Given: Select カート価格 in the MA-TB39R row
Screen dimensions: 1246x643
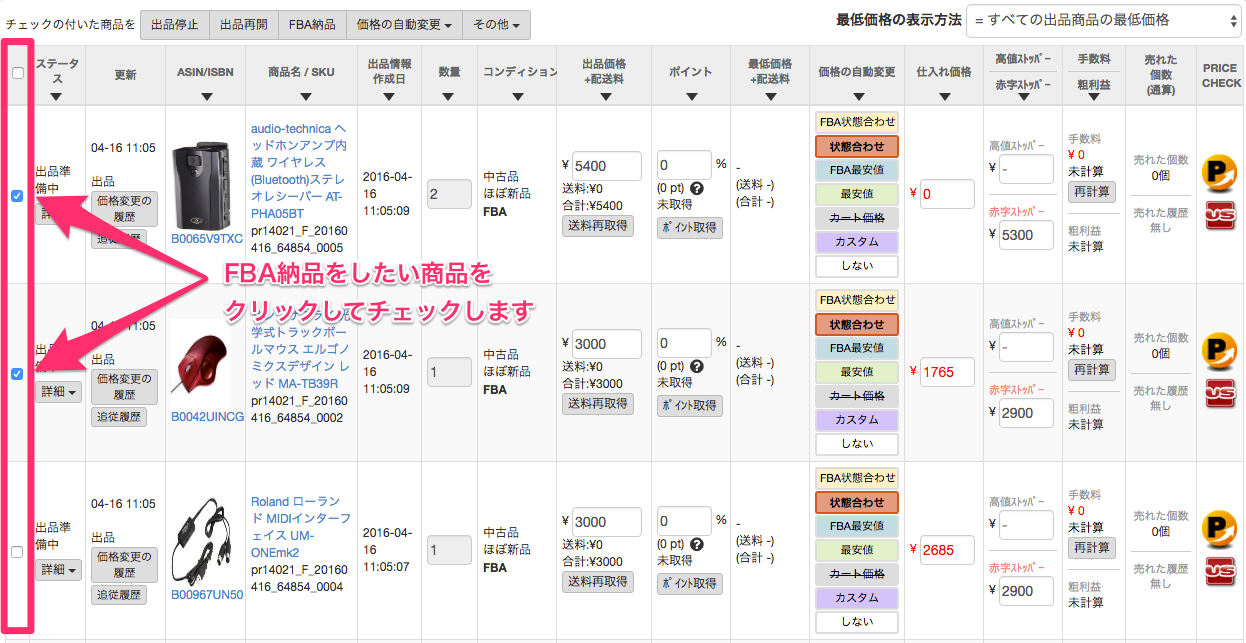Looking at the screenshot, I should pyautogui.click(x=857, y=396).
